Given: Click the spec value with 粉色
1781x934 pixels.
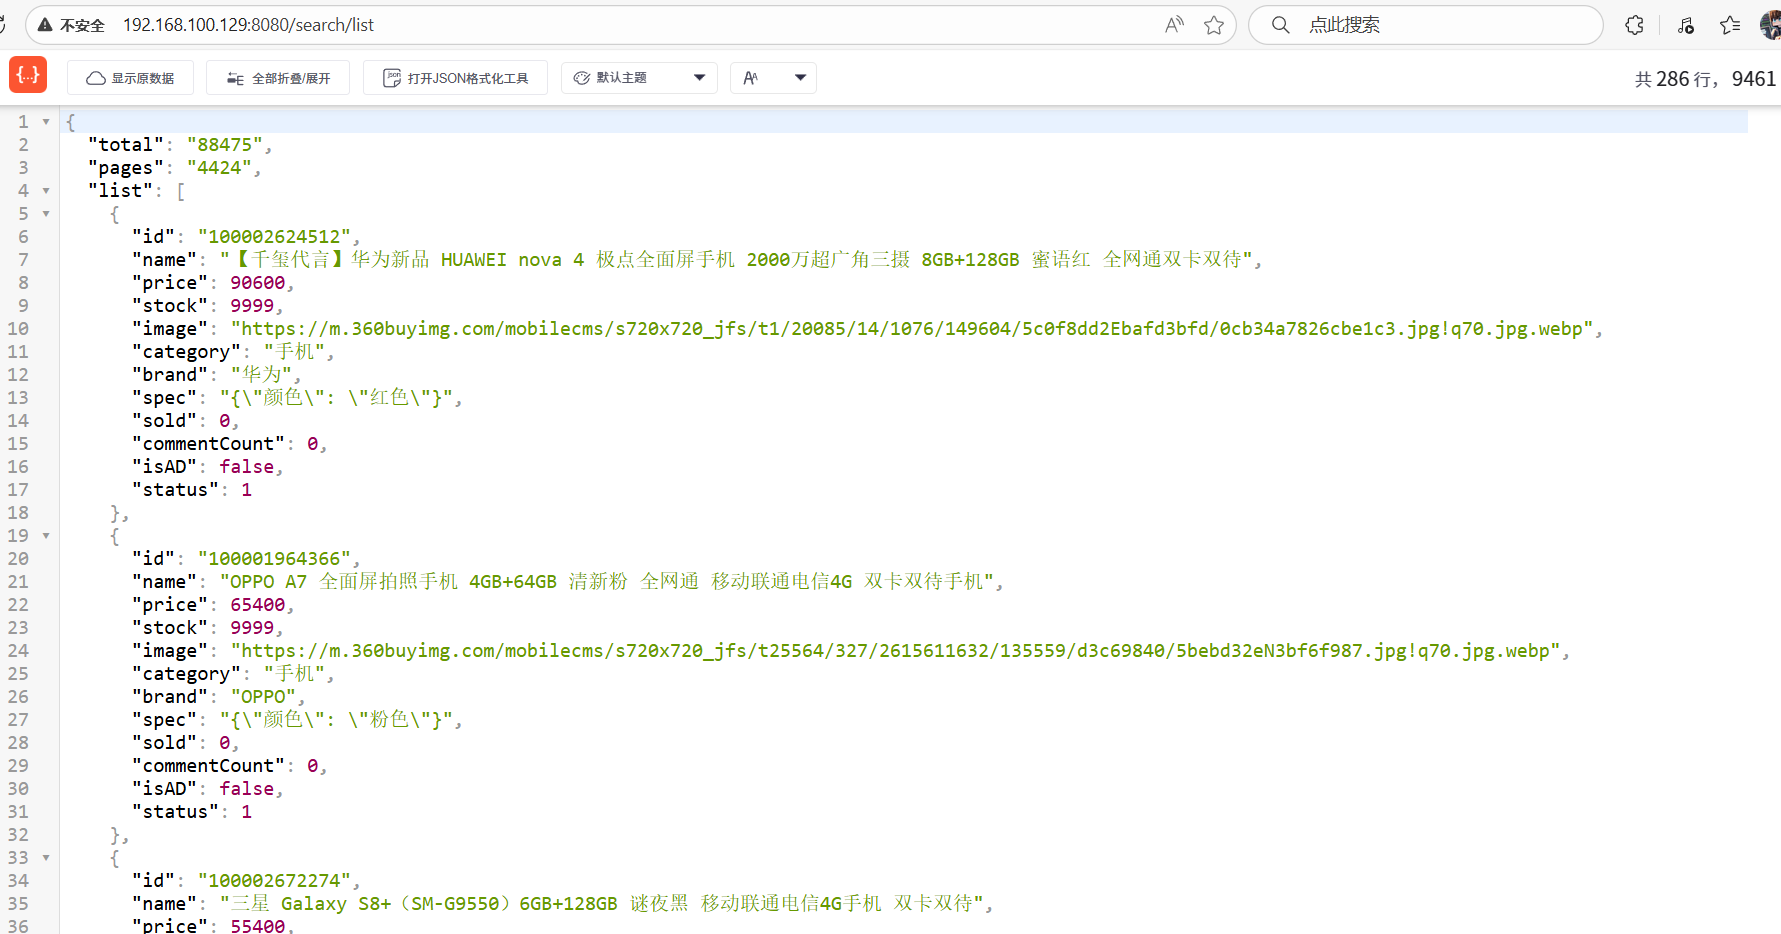Looking at the screenshot, I should [337, 720].
